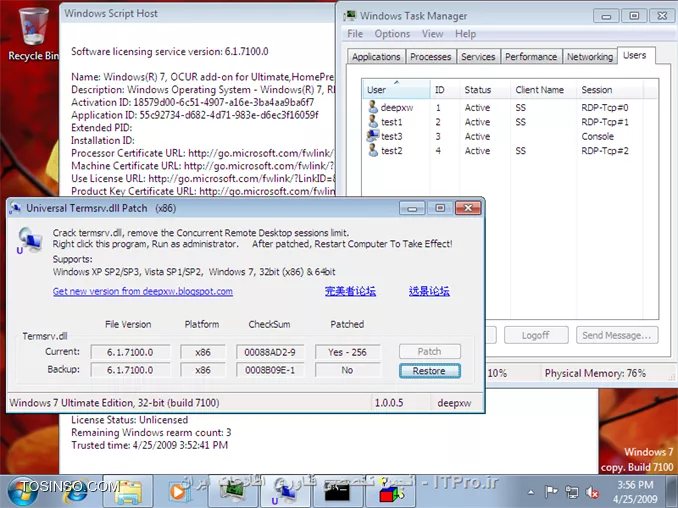678x508 pixels.
Task: Sort by the User column header
Action: [x=396, y=89]
